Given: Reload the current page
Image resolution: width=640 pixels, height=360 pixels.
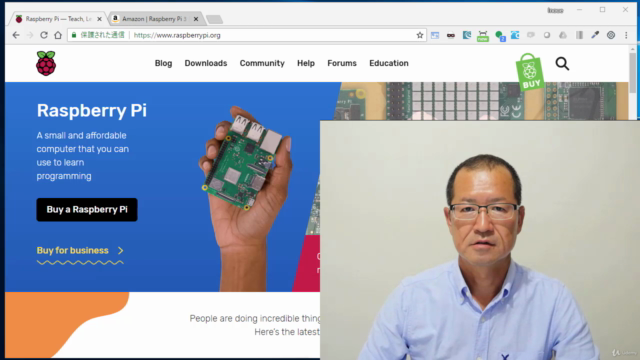Looking at the screenshot, I should (x=44, y=35).
